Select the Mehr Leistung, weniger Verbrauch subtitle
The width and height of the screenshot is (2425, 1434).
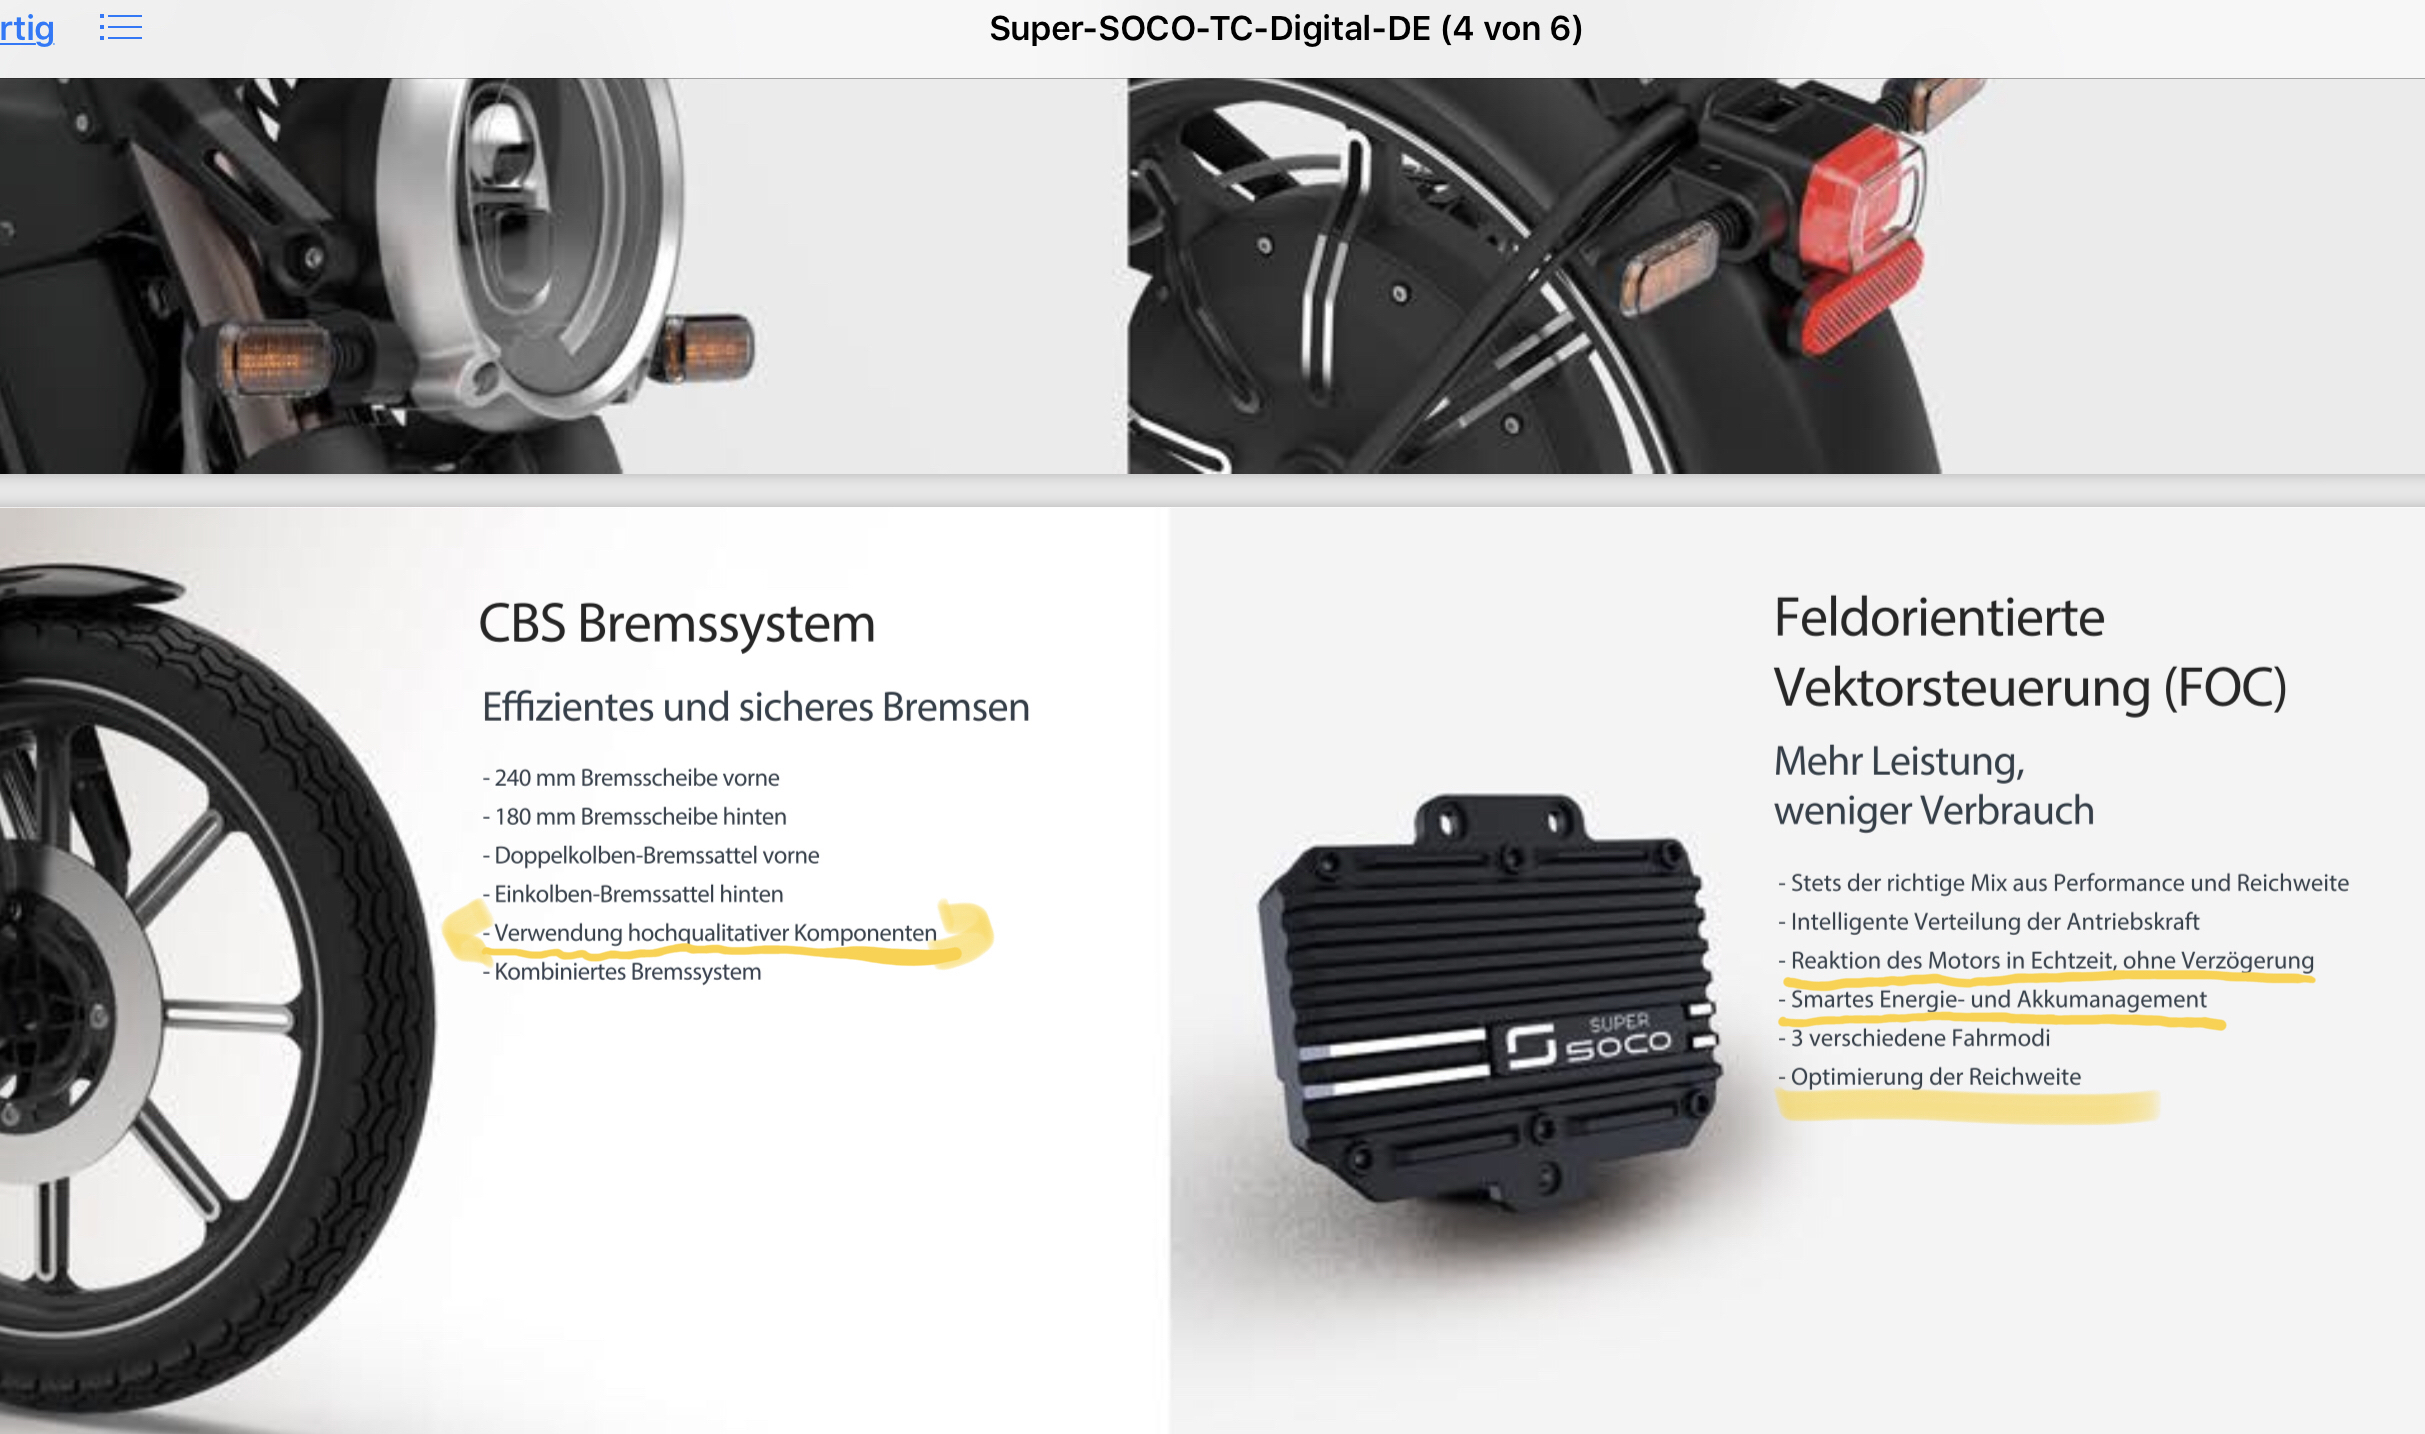(1934, 786)
